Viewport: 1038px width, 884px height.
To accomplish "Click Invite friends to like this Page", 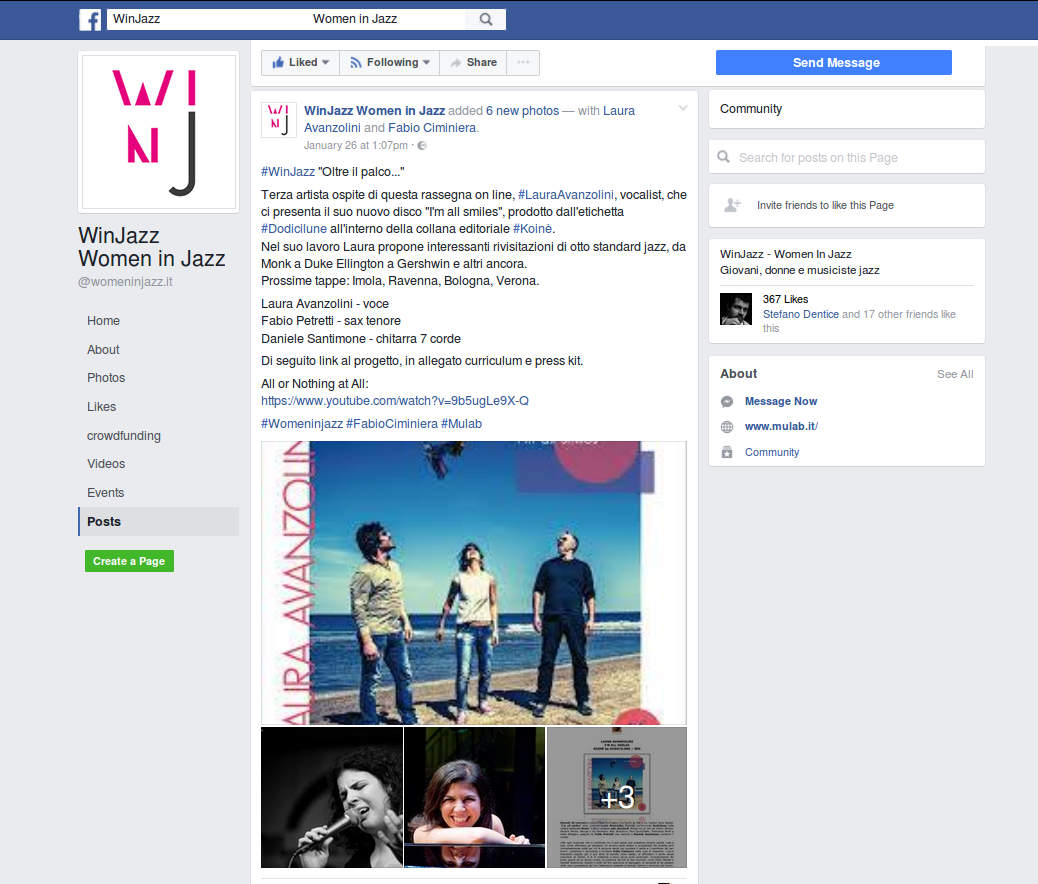I will click(x=825, y=205).
